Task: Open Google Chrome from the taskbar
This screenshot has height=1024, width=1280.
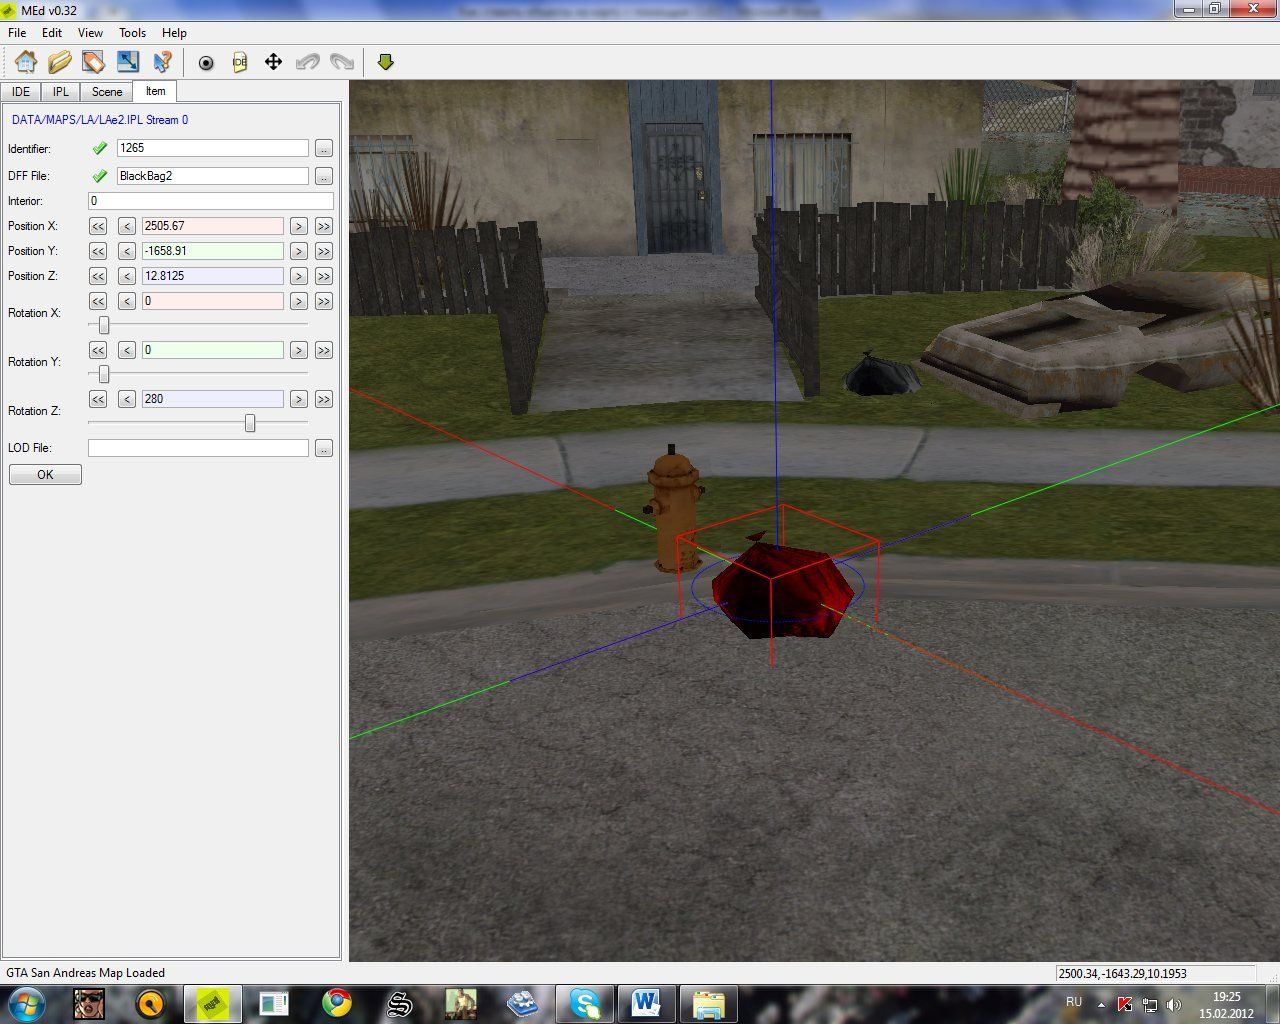Action: 336,1003
